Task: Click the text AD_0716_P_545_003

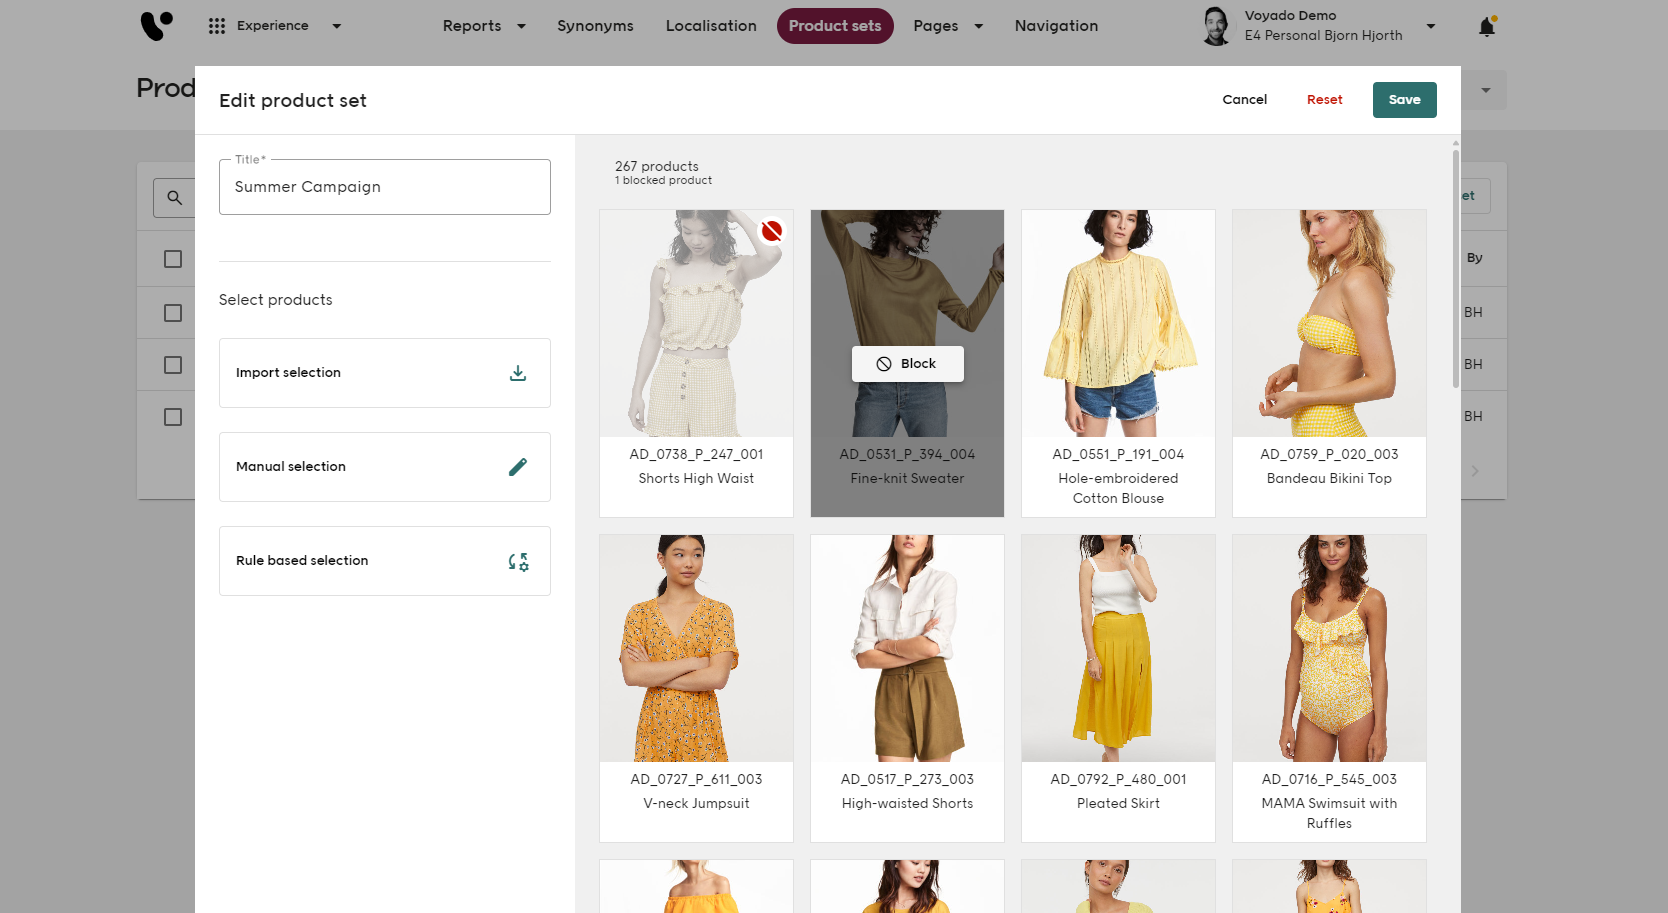Action: [x=1329, y=779]
